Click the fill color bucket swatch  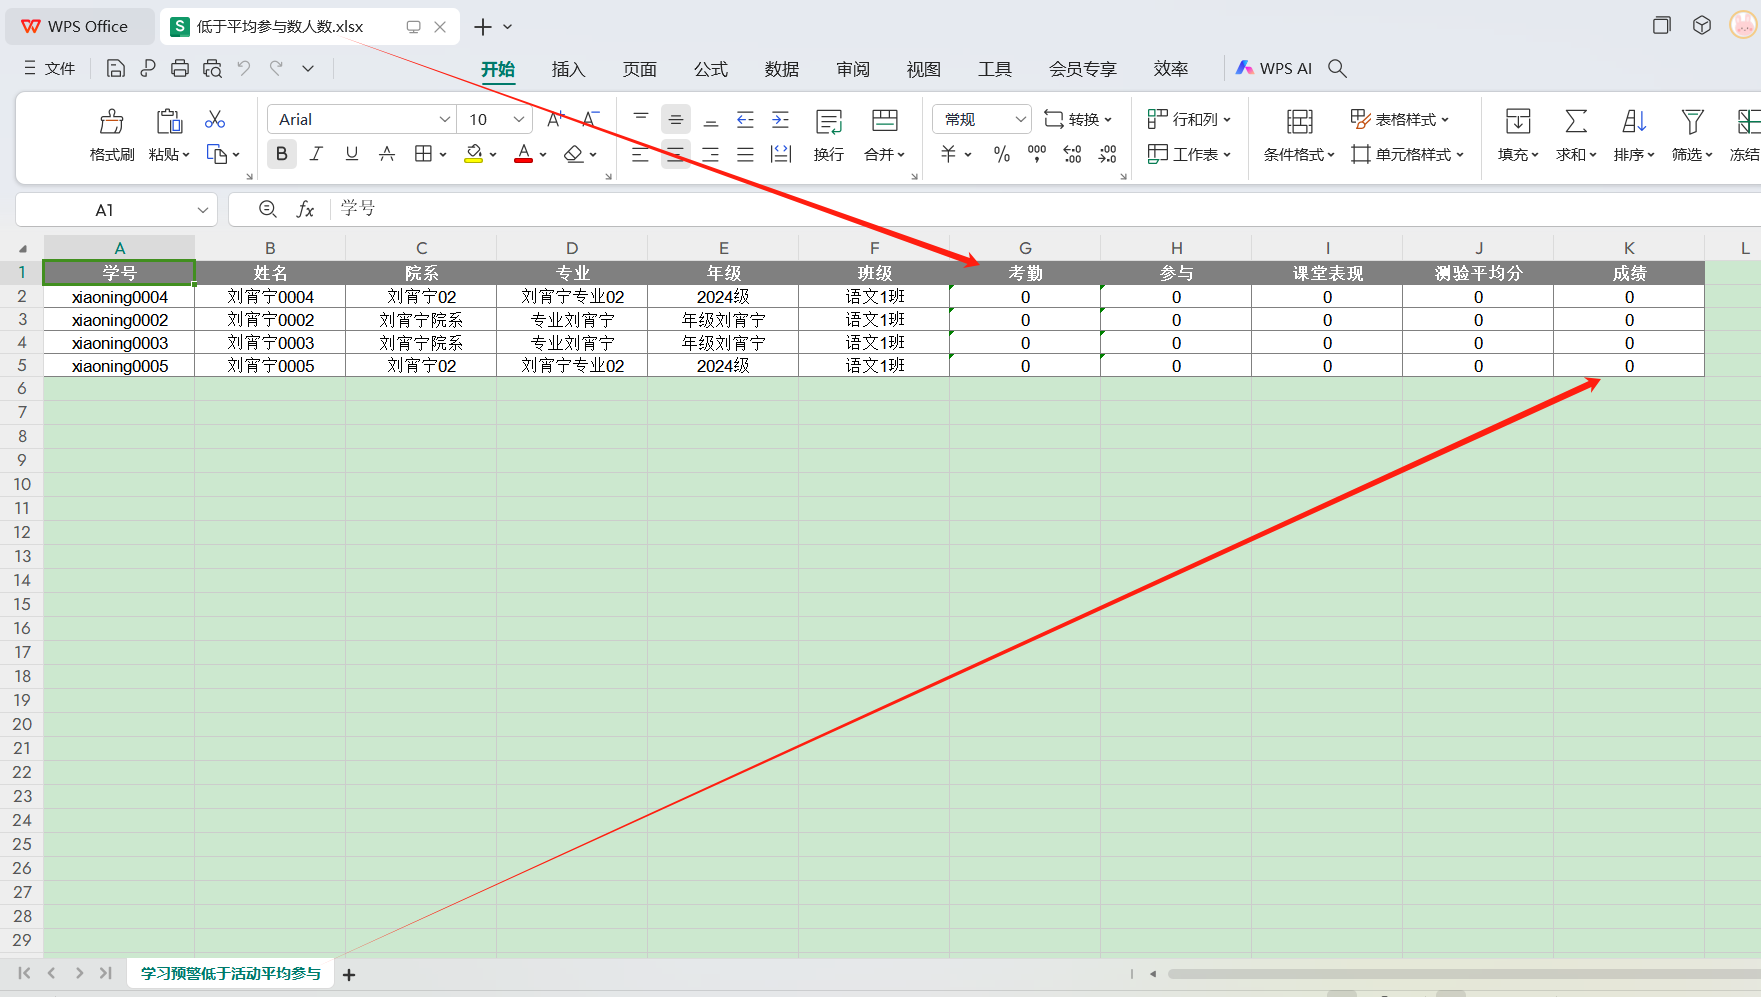pos(474,154)
